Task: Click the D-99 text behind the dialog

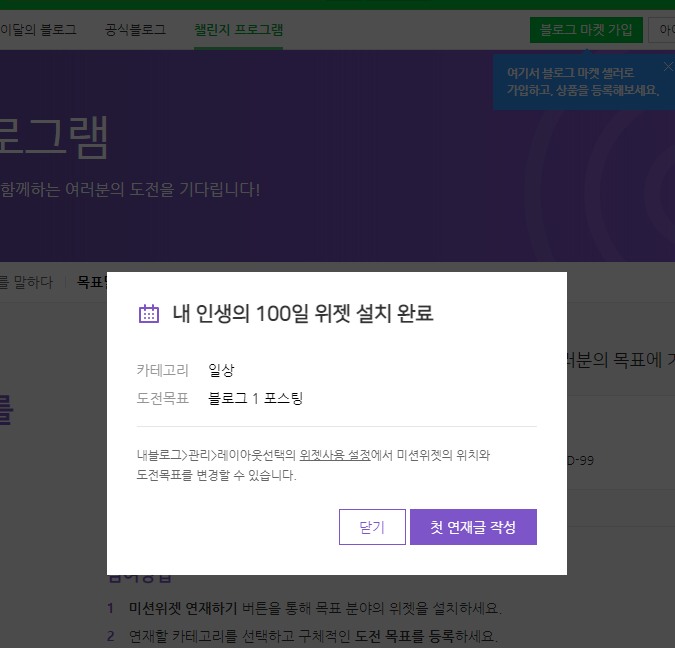Action: click(x=580, y=461)
